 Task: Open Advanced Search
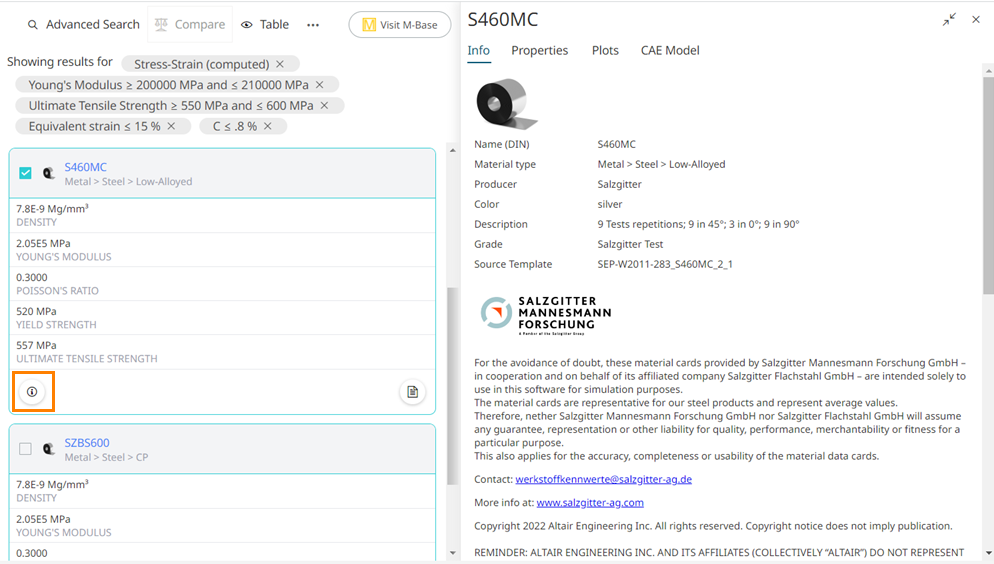(83, 25)
